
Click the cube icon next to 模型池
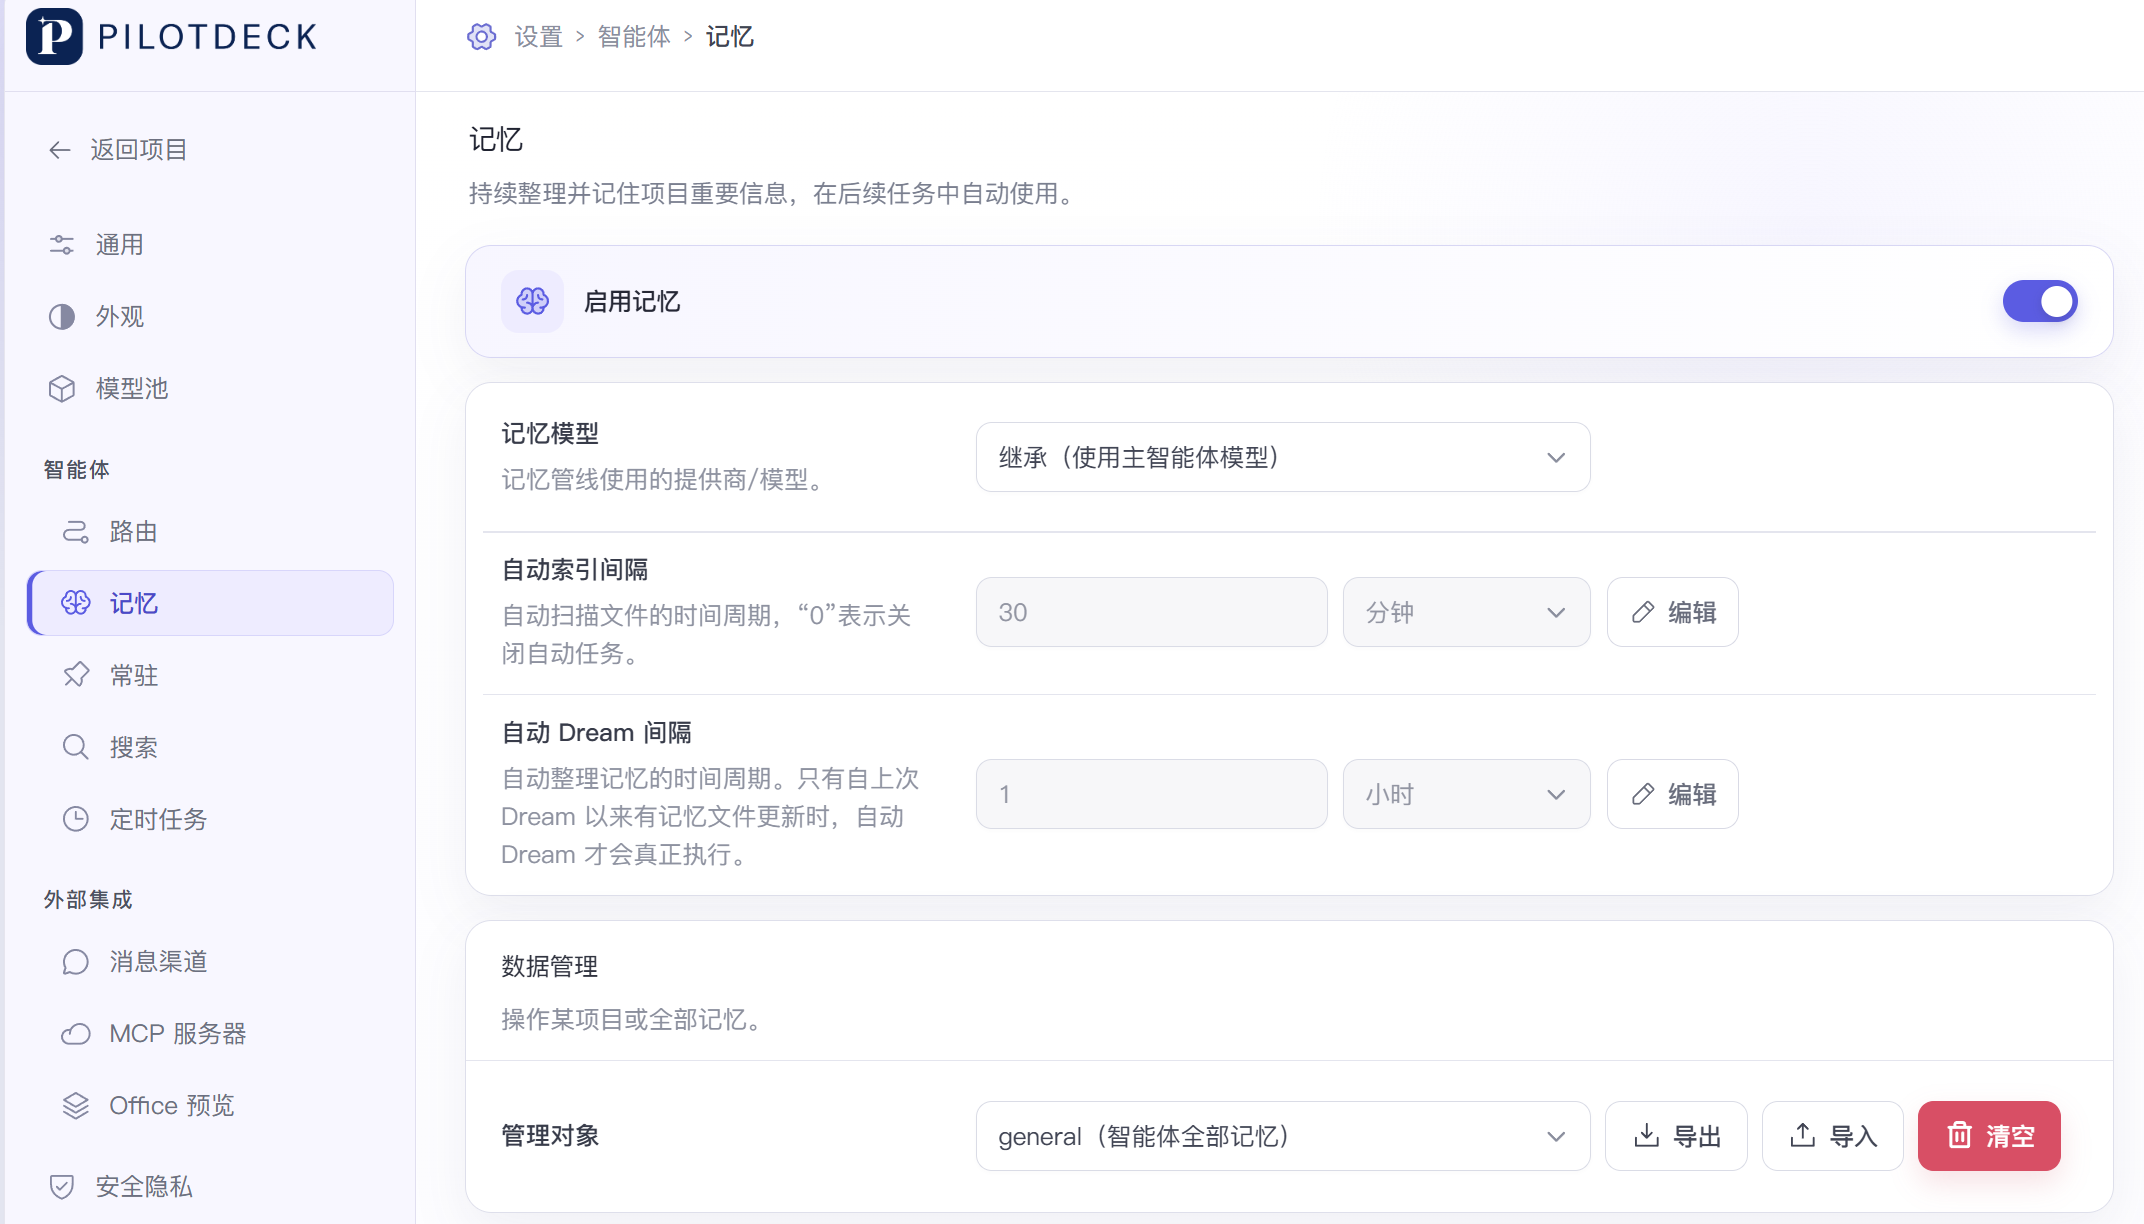(x=62, y=389)
